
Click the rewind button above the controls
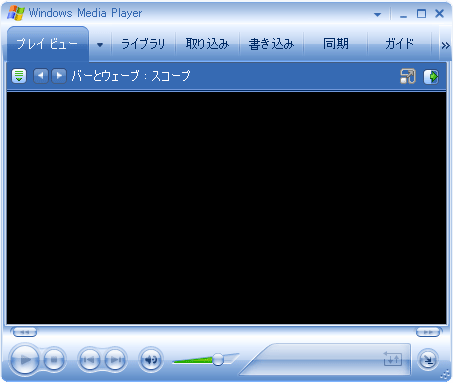[x=24, y=332]
